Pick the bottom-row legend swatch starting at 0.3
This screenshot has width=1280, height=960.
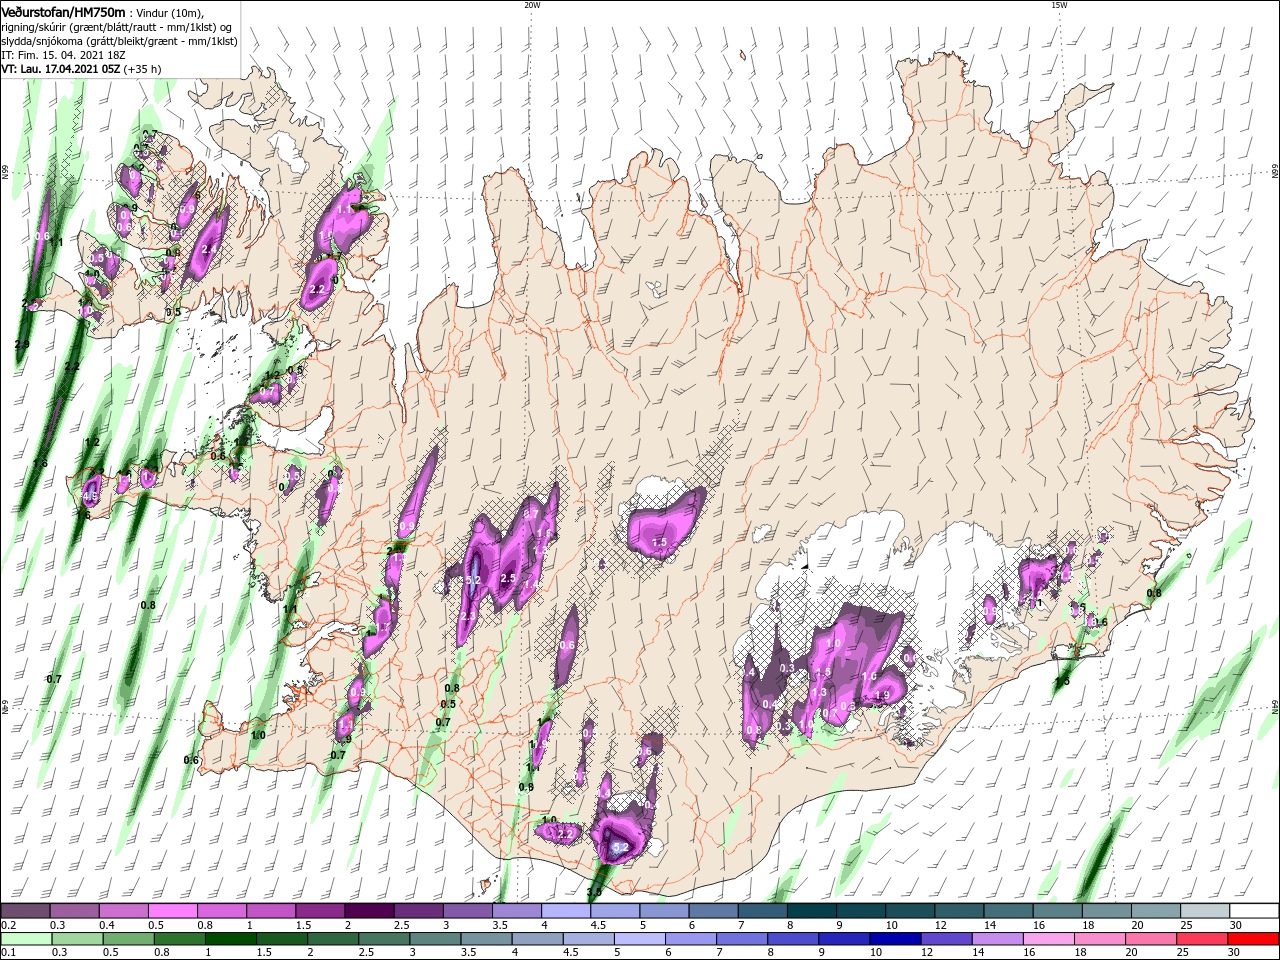[x=77, y=939]
